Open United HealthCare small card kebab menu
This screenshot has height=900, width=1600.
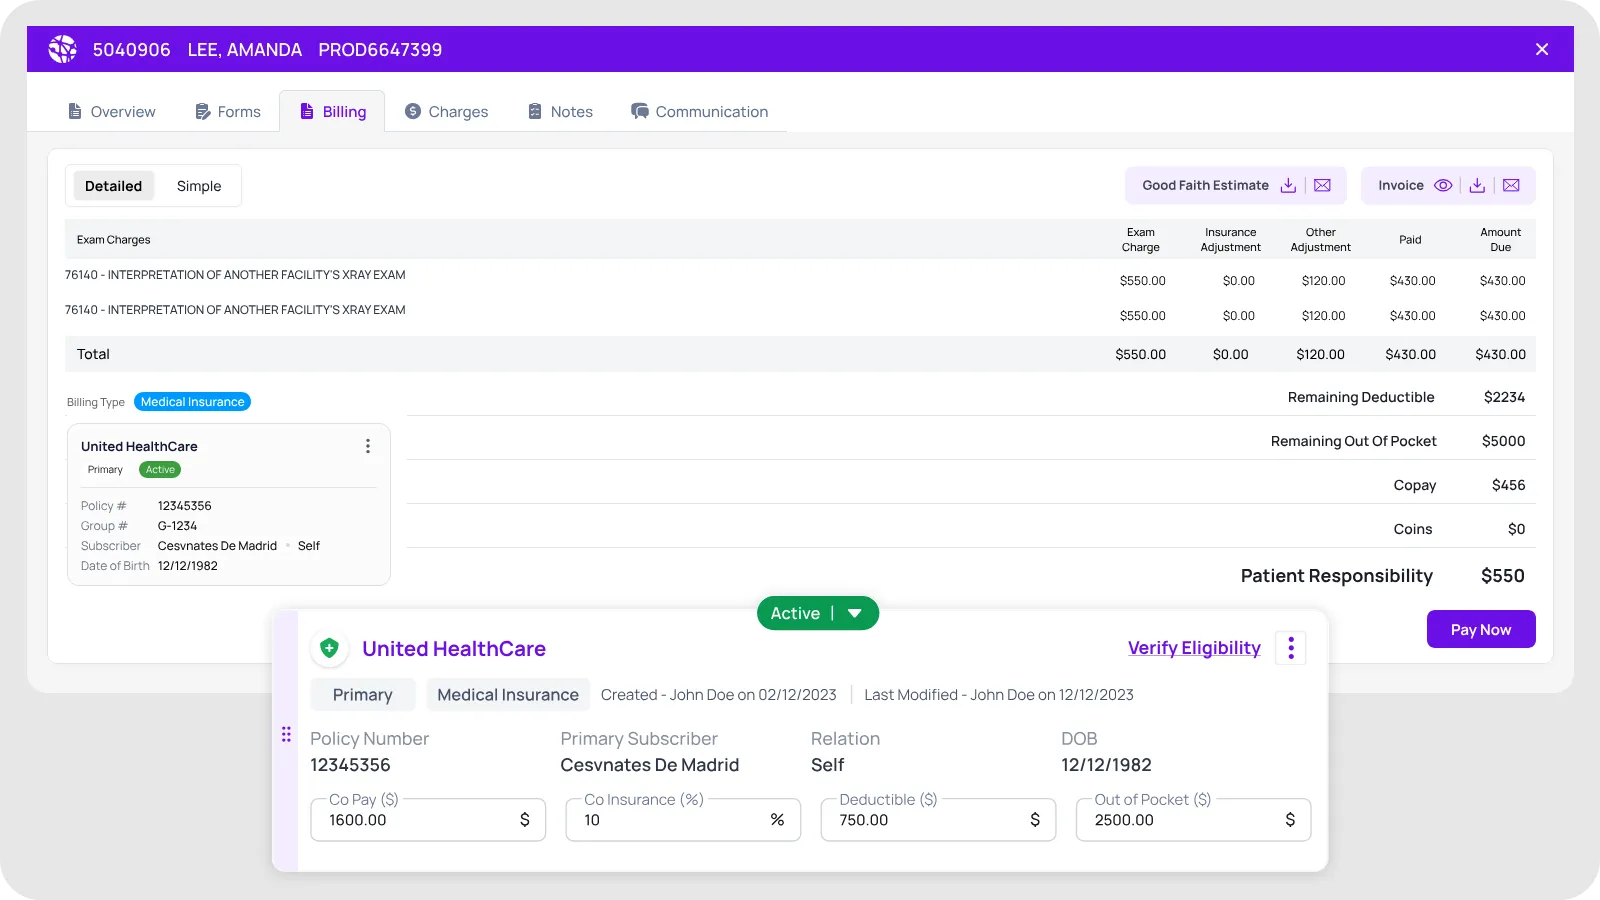point(368,447)
